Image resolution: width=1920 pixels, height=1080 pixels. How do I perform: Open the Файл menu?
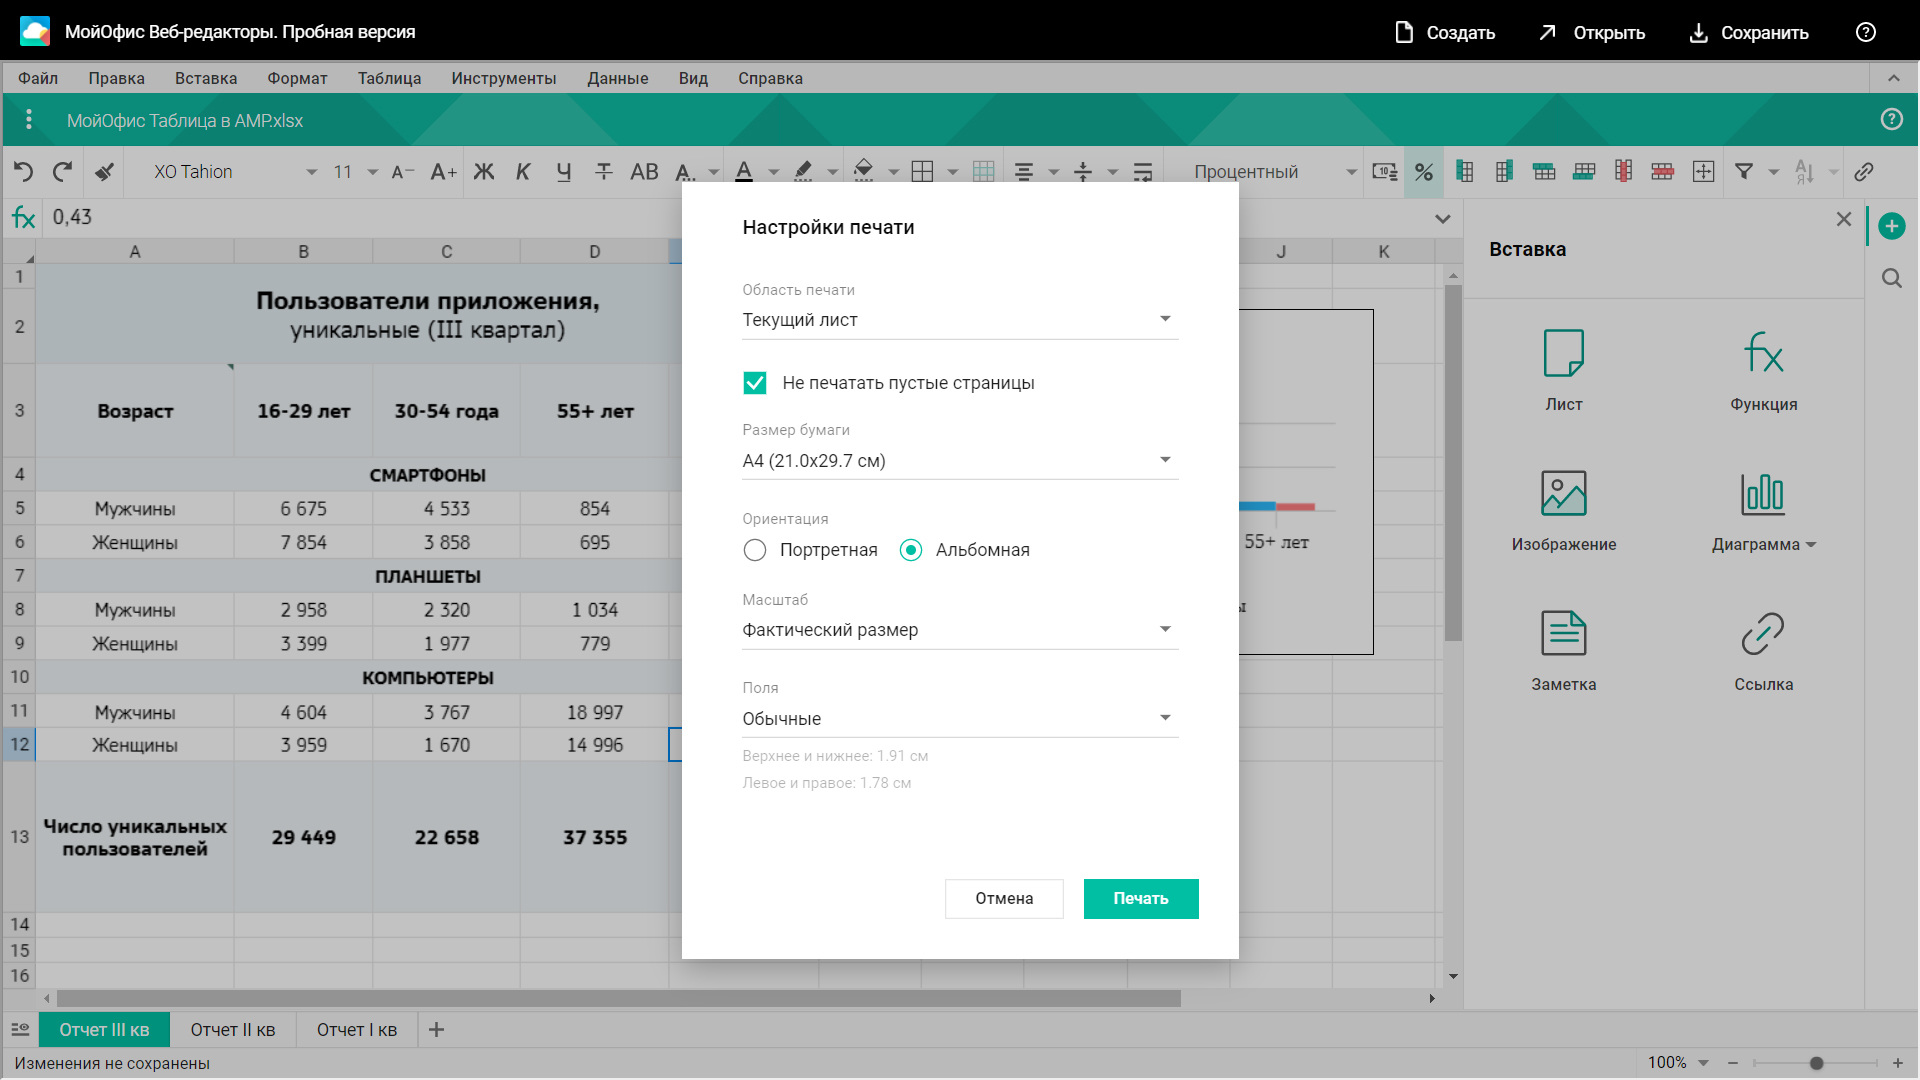tap(38, 78)
